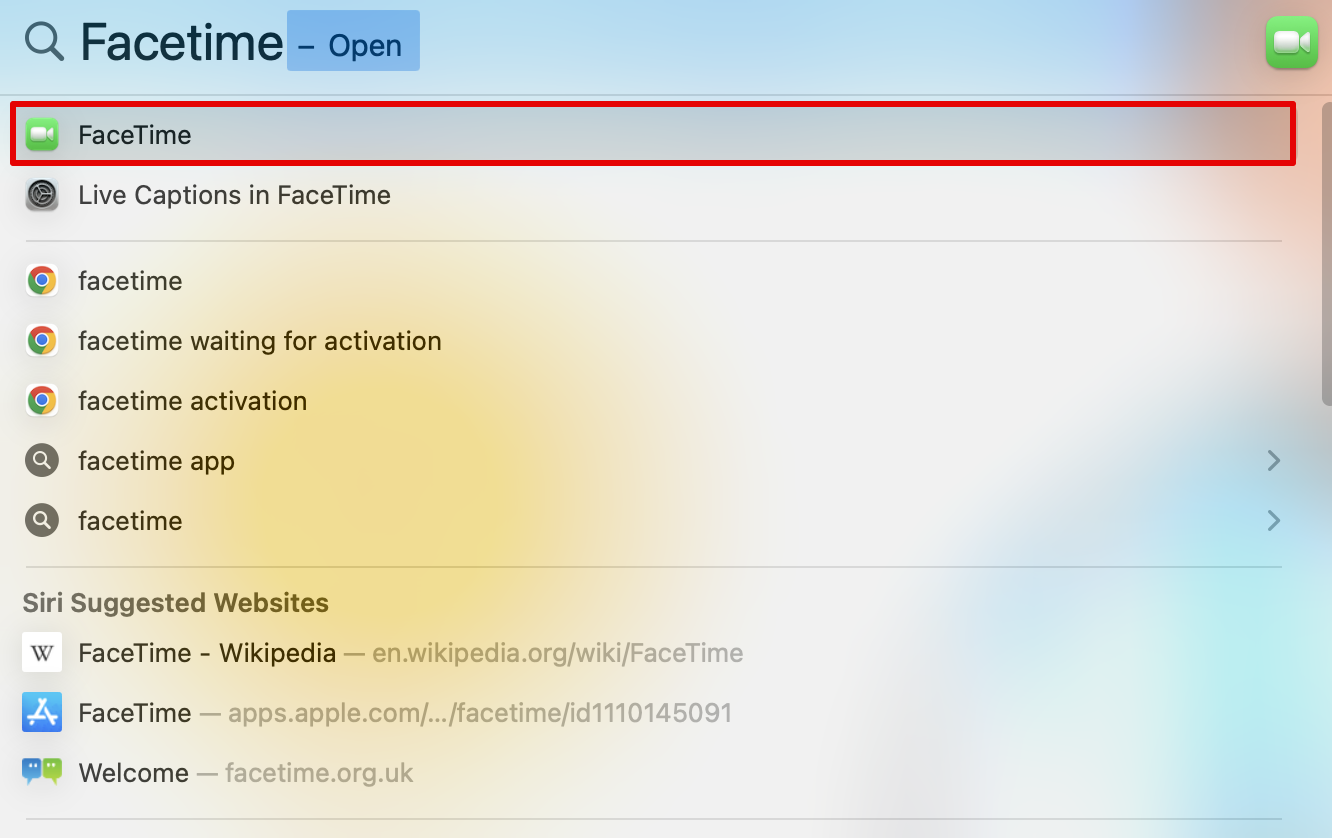Open the Welcome facetime.org.uk website

(x=653, y=773)
